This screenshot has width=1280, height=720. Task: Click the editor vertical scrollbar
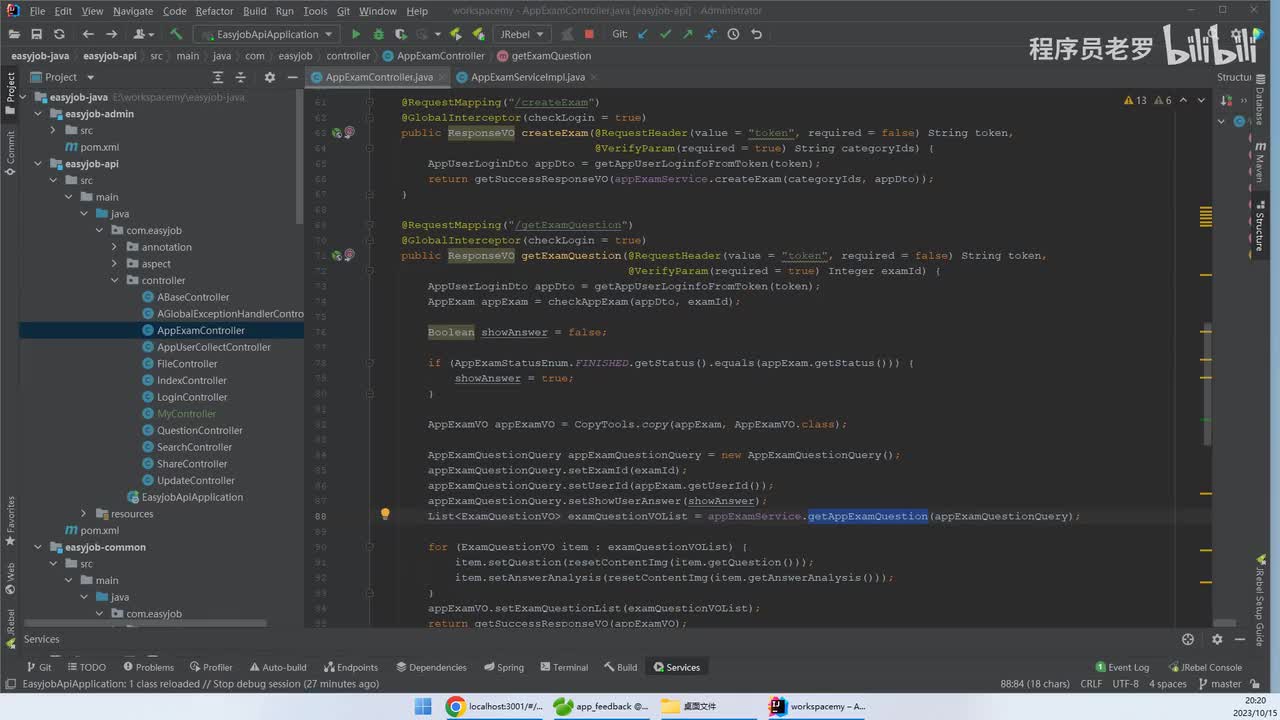[1207, 385]
